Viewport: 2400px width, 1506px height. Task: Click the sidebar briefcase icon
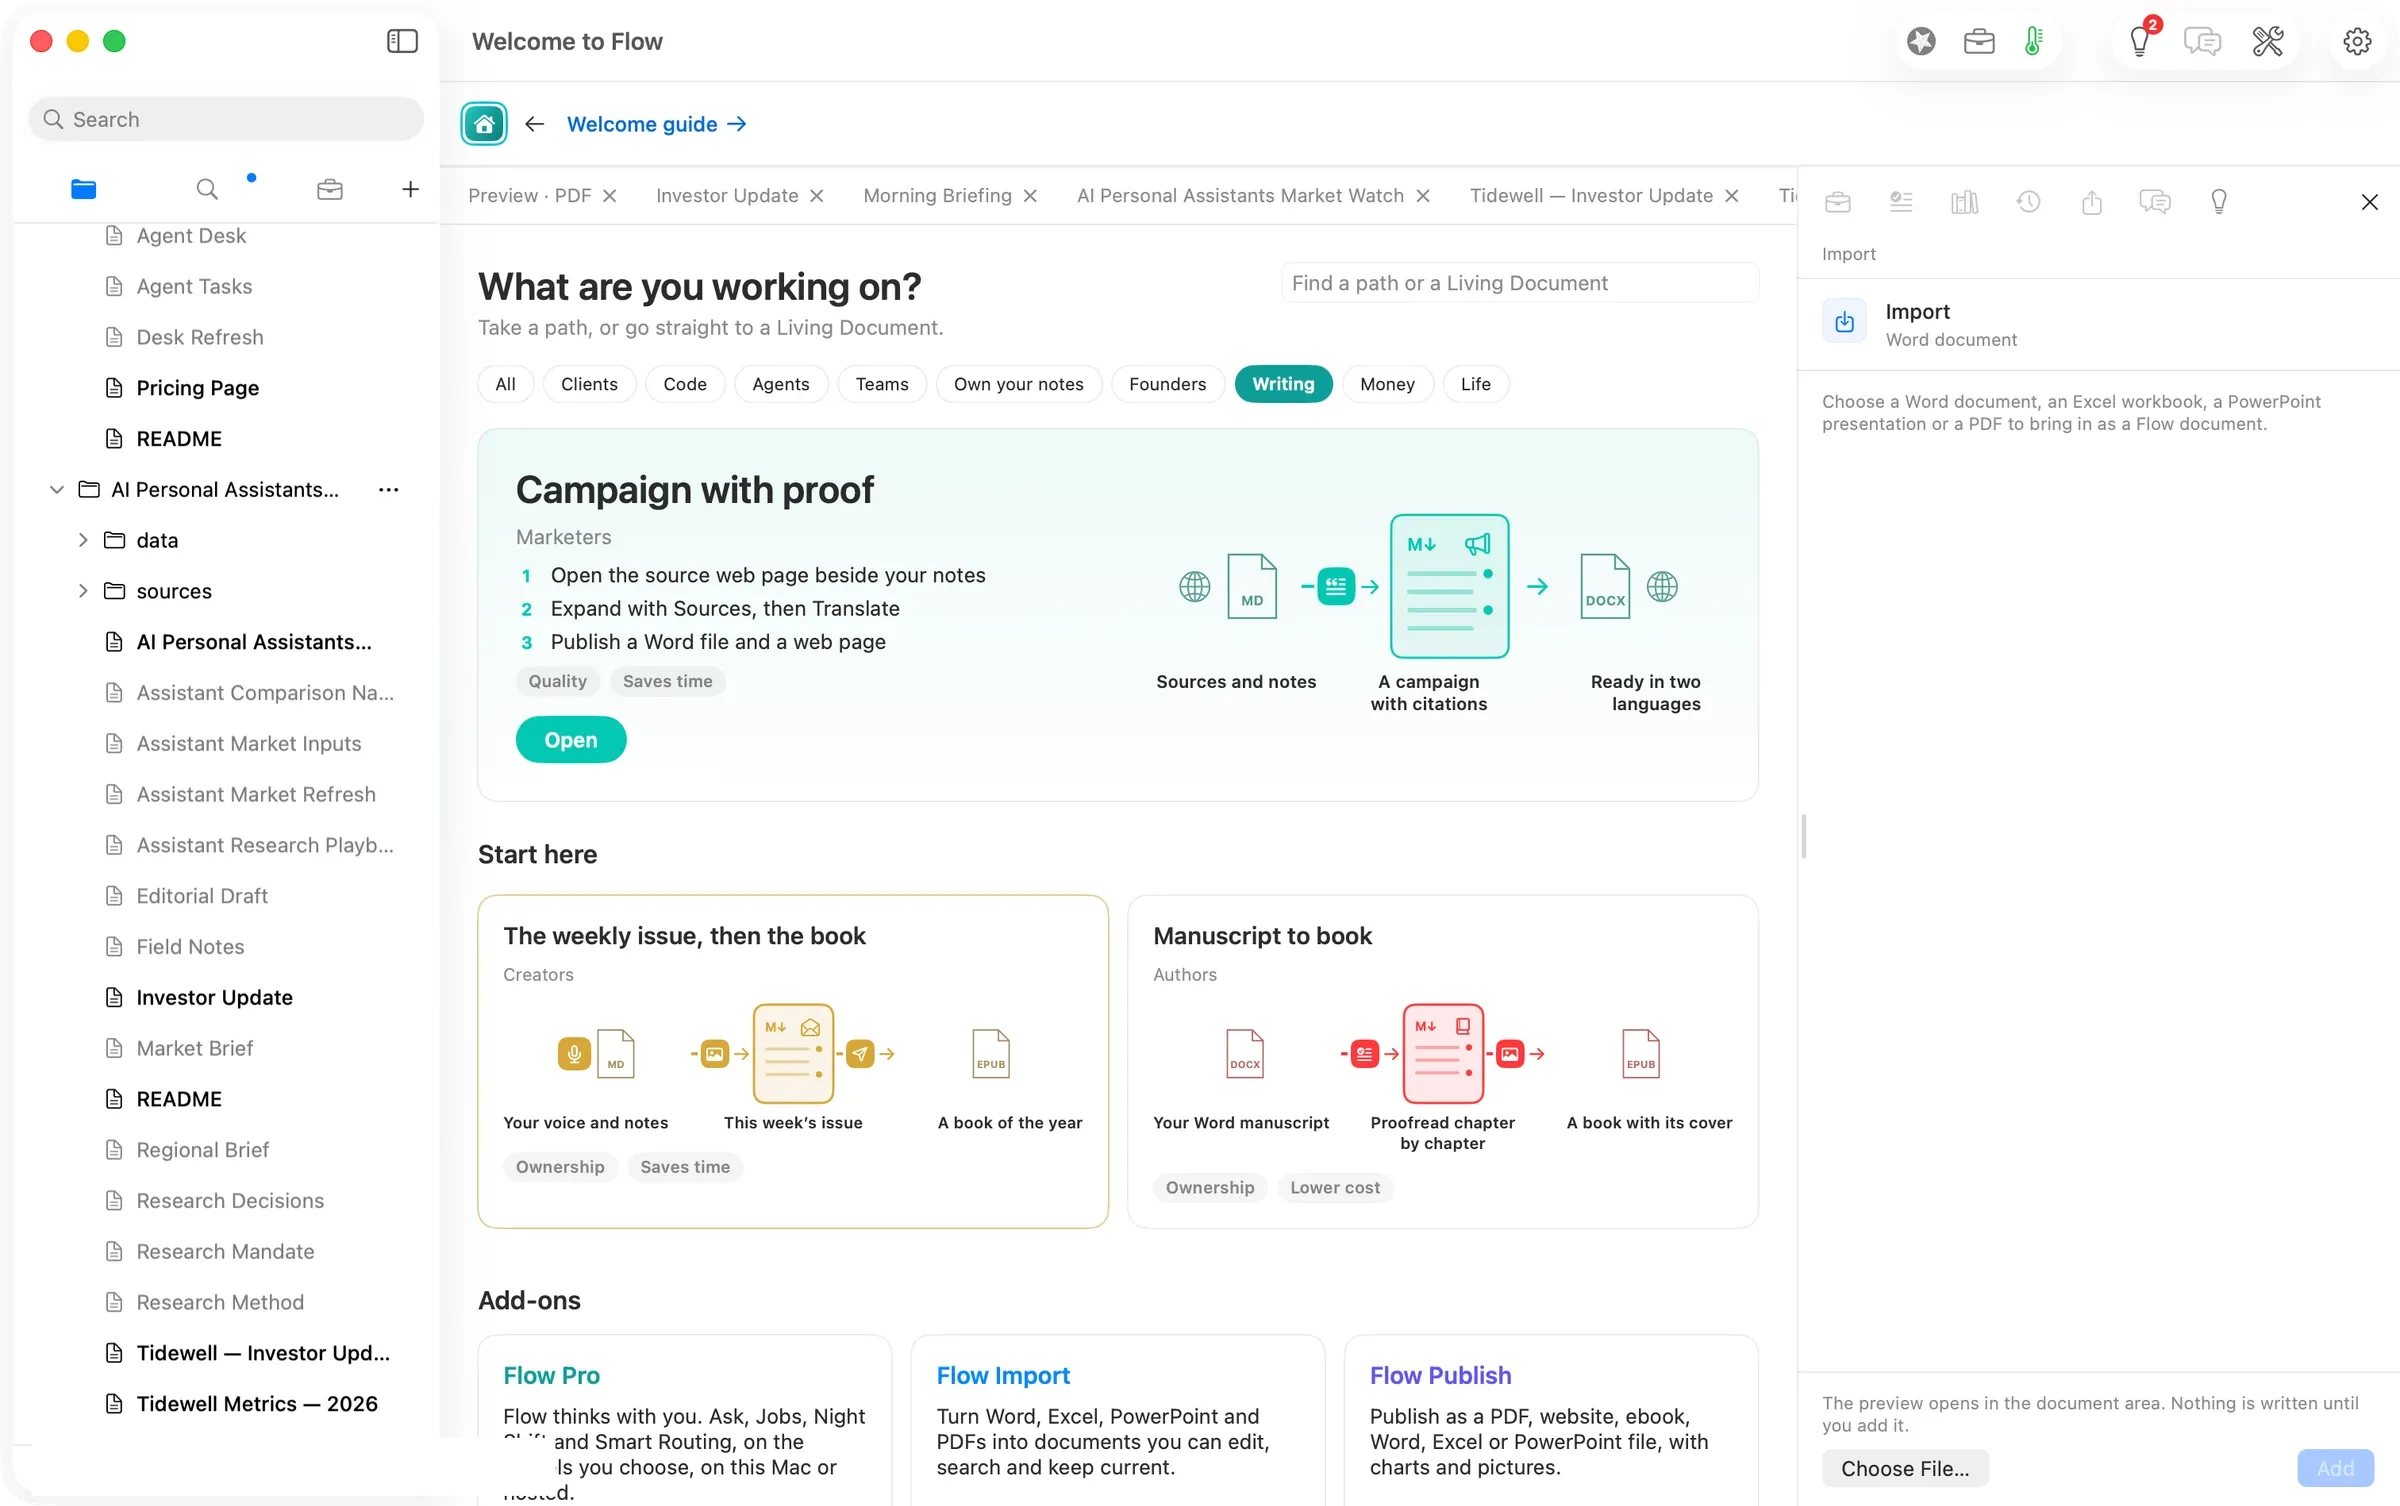(x=330, y=189)
